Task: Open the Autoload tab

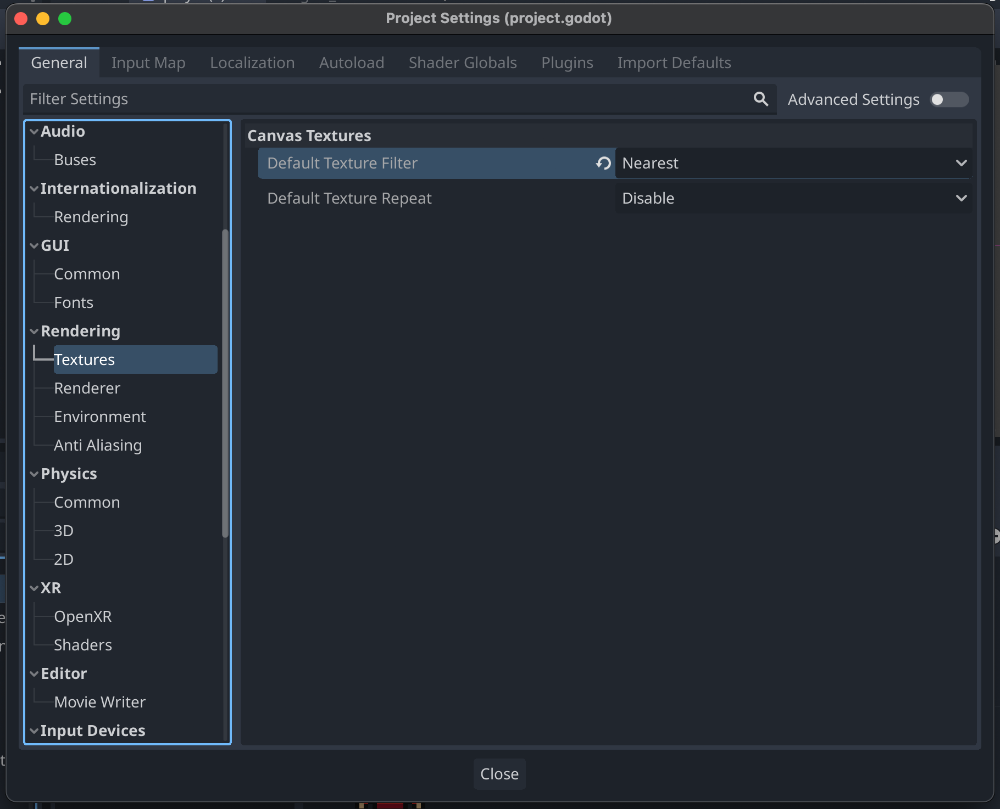Action: [351, 62]
